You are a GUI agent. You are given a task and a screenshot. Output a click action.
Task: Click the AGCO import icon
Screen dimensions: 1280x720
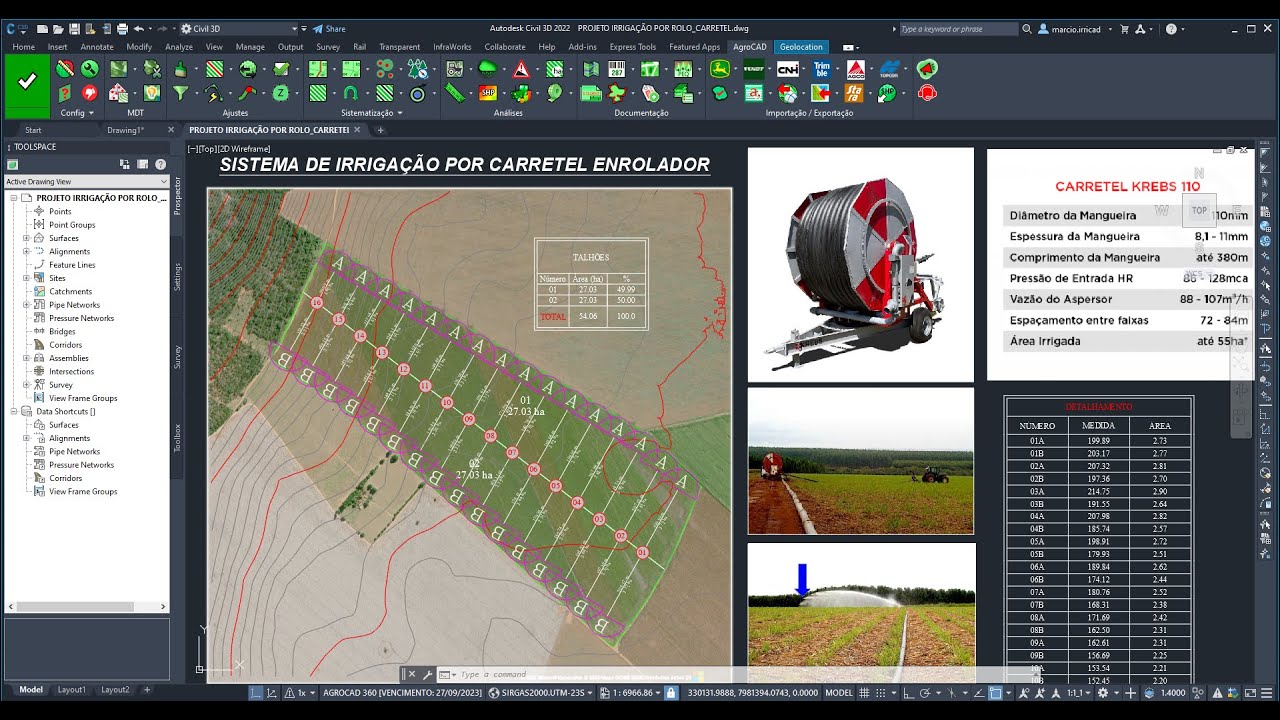click(856, 69)
